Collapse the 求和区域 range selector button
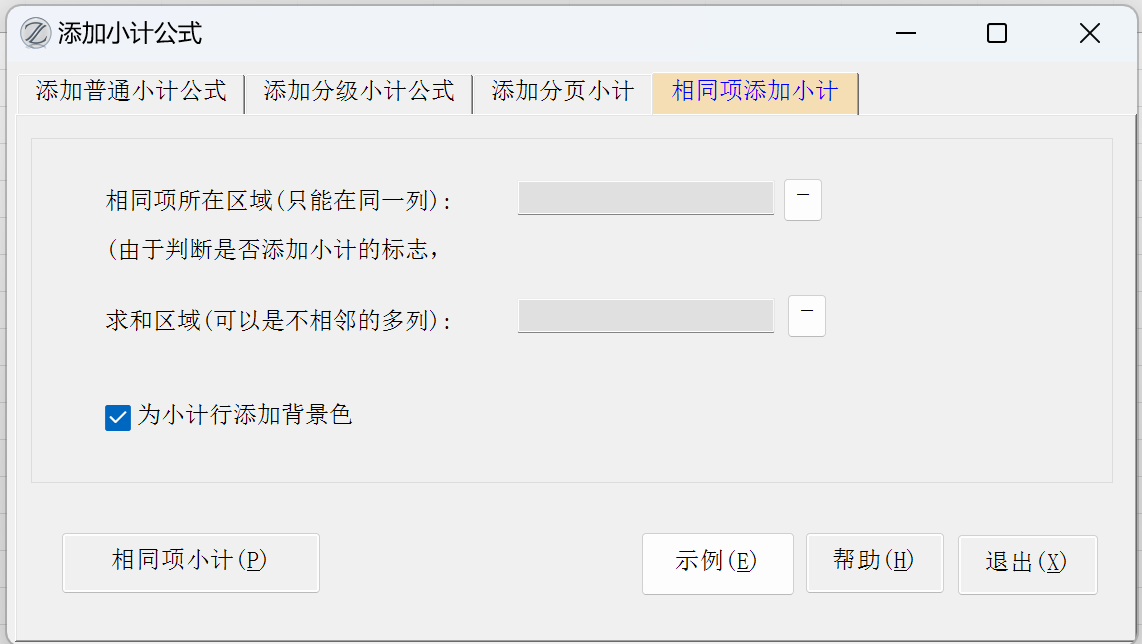 coord(806,316)
